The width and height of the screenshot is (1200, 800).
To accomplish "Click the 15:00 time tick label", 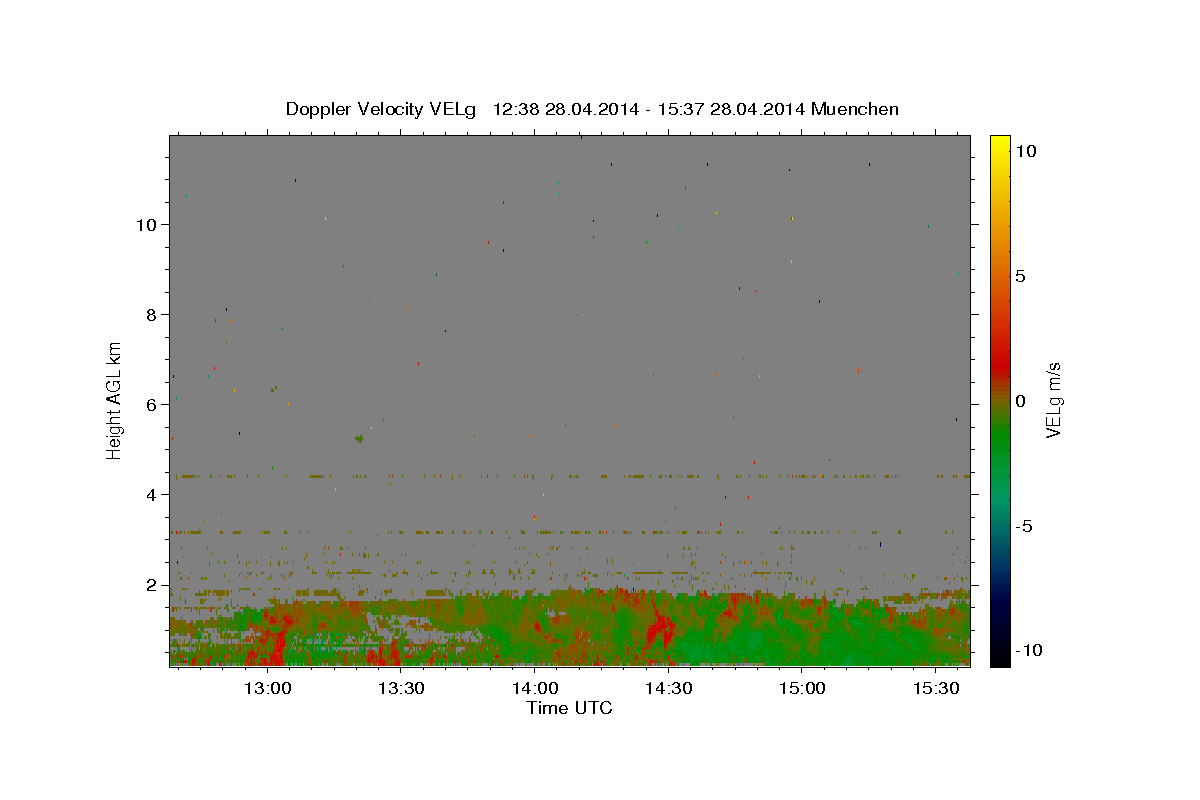I will (x=802, y=689).
